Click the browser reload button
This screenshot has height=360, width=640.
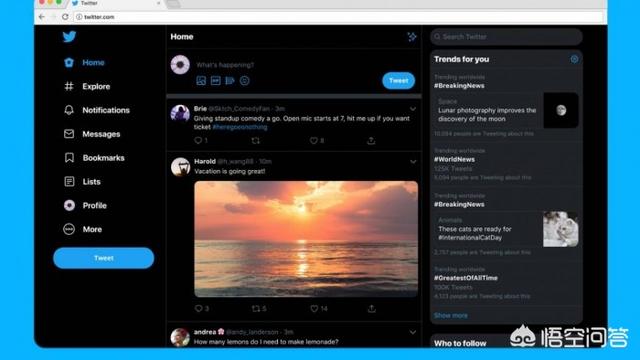pyautogui.click(x=65, y=17)
